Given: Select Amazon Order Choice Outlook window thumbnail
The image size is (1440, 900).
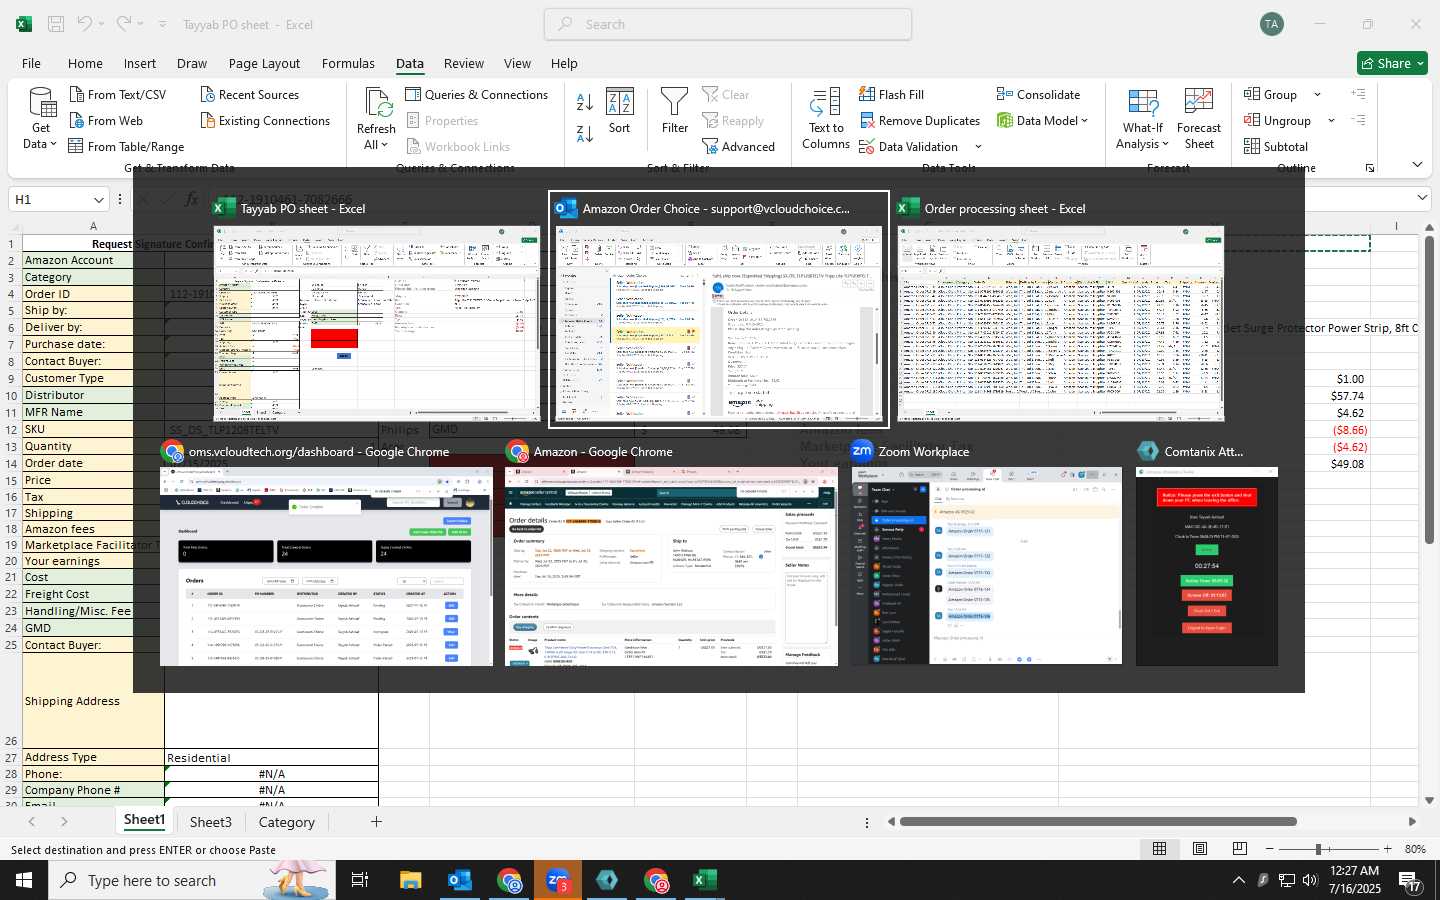Looking at the screenshot, I should pyautogui.click(x=719, y=310).
